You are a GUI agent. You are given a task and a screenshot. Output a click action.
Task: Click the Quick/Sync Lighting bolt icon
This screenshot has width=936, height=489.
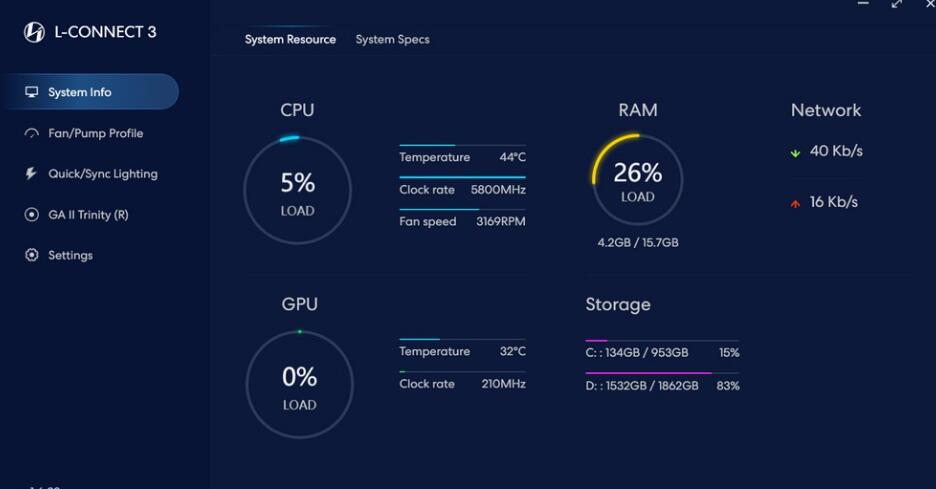click(31, 174)
